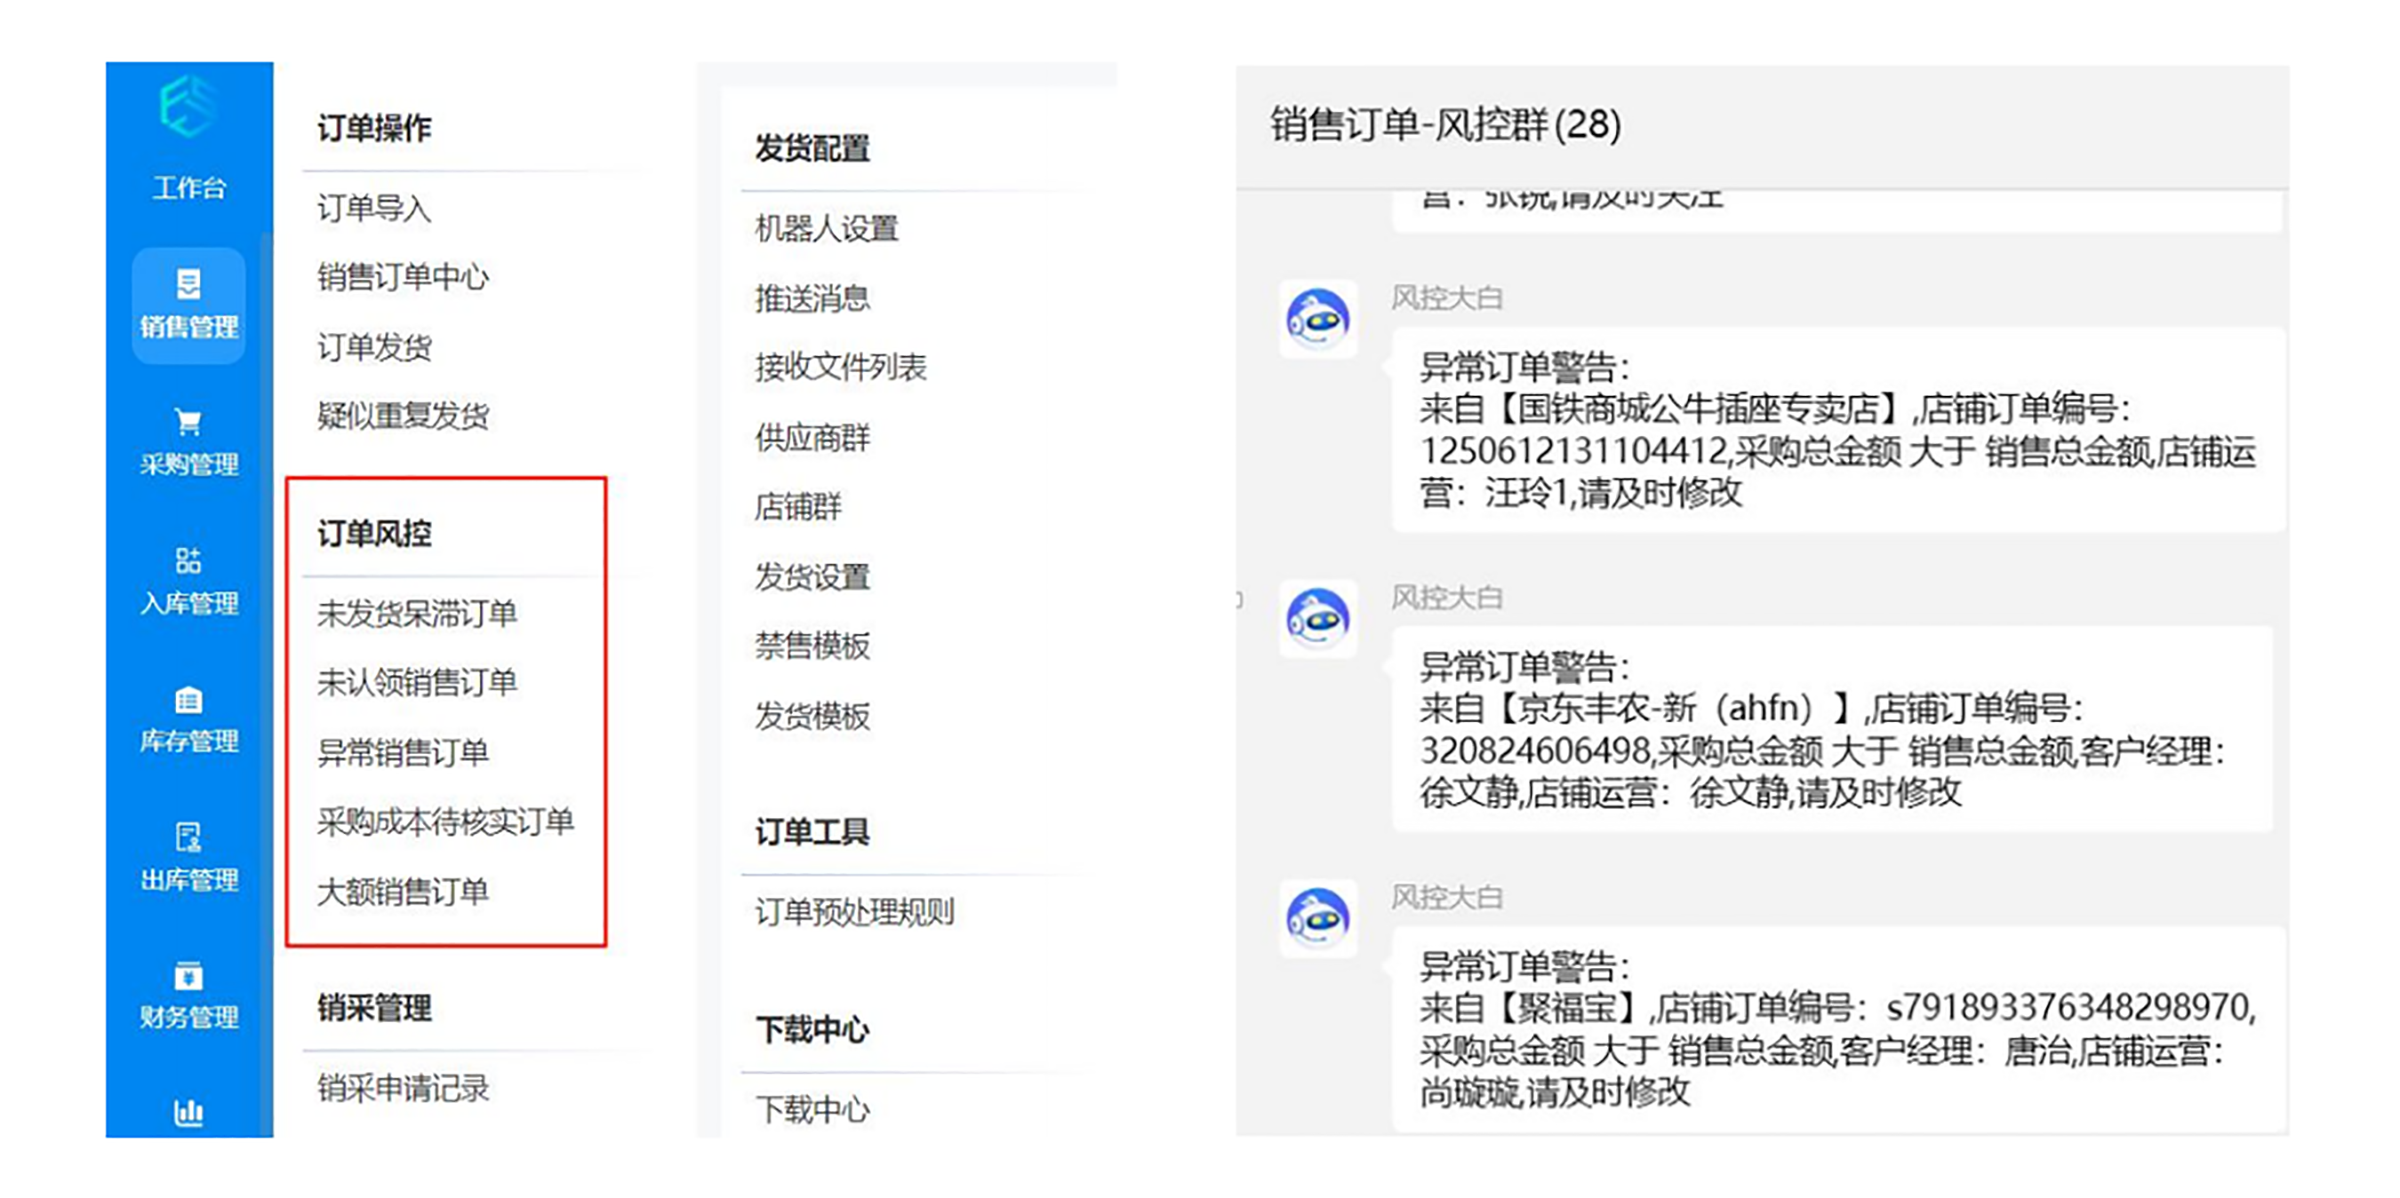
Task: Open 库存管理 sidebar icon
Action: pyautogui.click(x=188, y=700)
